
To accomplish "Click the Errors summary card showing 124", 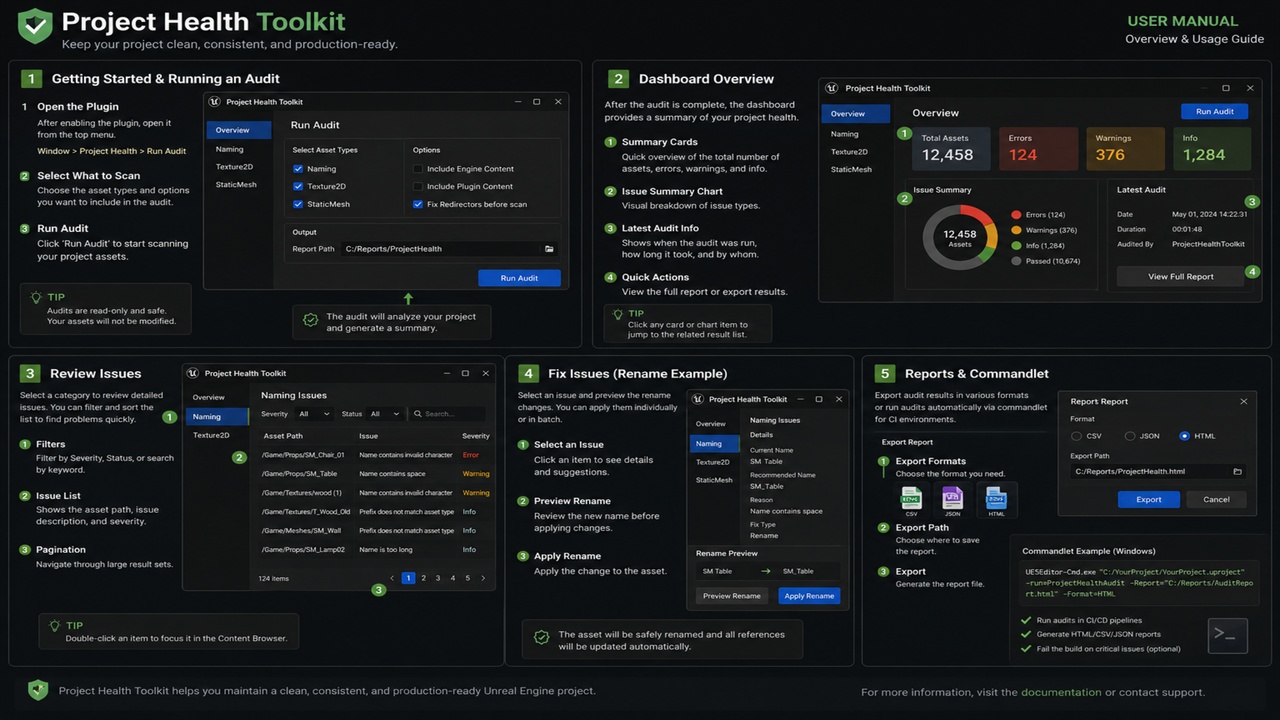I will tap(1037, 148).
